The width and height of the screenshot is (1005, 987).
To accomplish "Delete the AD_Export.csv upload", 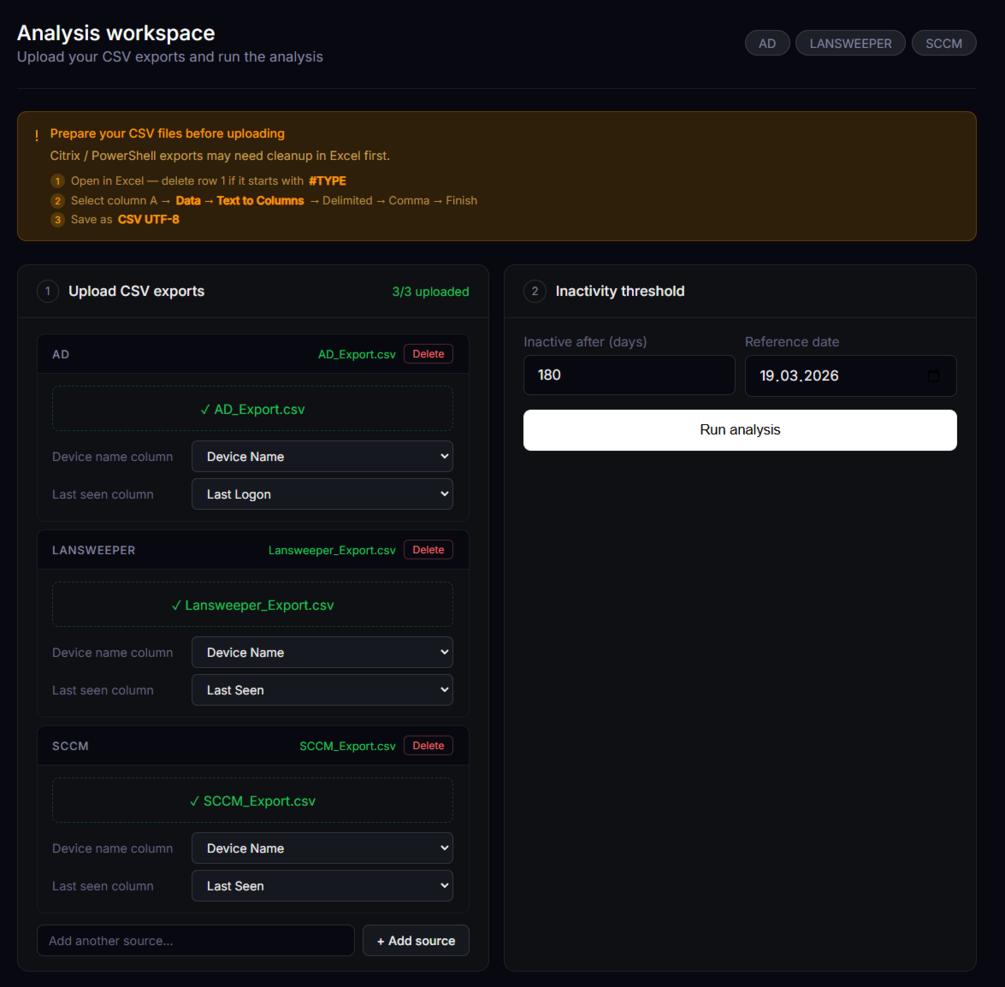I will coord(428,354).
